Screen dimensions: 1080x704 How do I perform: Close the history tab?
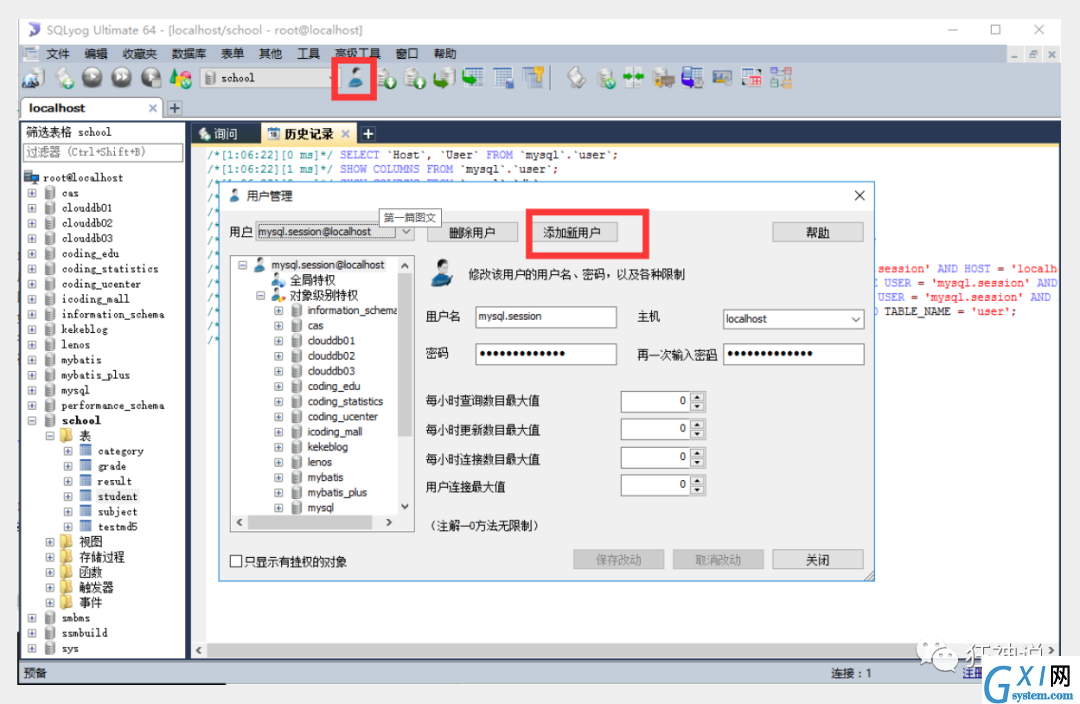(x=346, y=134)
